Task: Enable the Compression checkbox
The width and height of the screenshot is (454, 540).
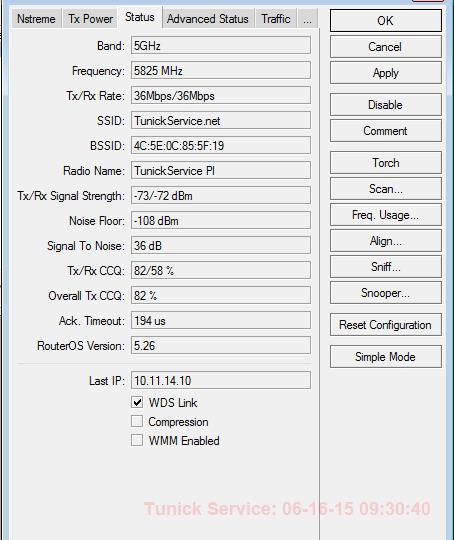Action: (137, 421)
